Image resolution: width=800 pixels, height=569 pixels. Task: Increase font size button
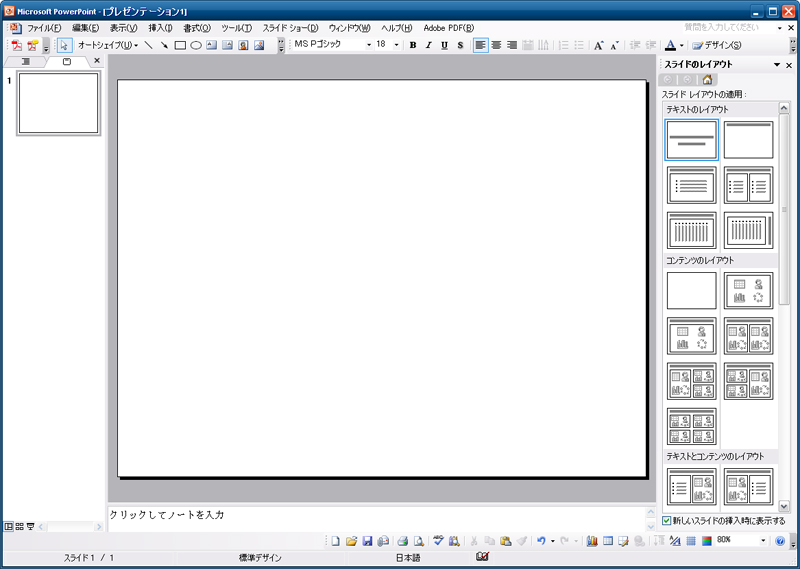pyautogui.click(x=598, y=45)
